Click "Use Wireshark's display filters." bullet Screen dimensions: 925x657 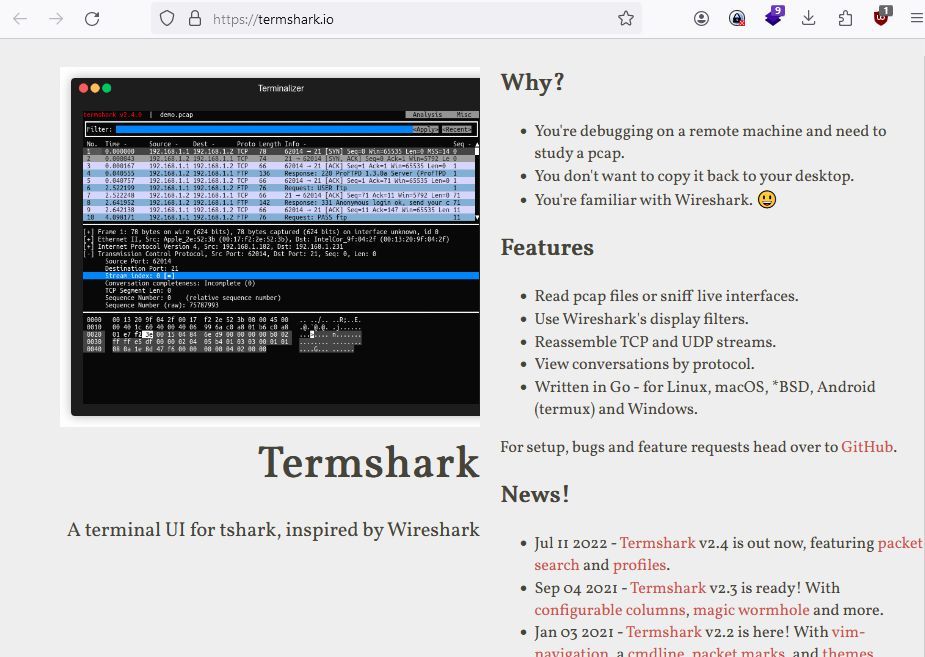pyautogui.click(x=641, y=319)
